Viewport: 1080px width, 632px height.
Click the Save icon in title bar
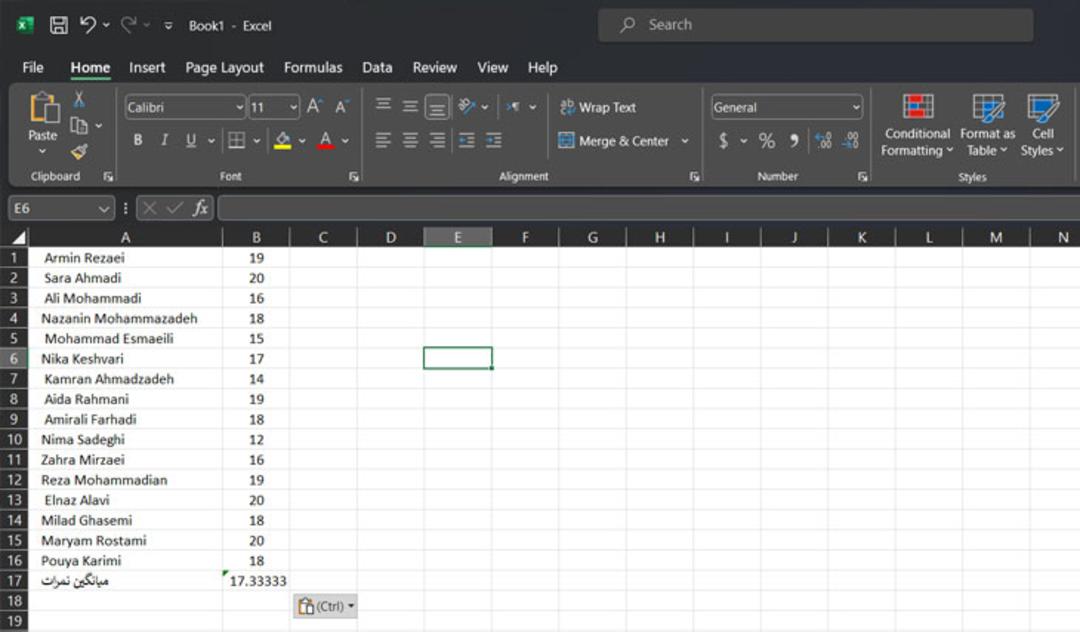[x=59, y=25]
